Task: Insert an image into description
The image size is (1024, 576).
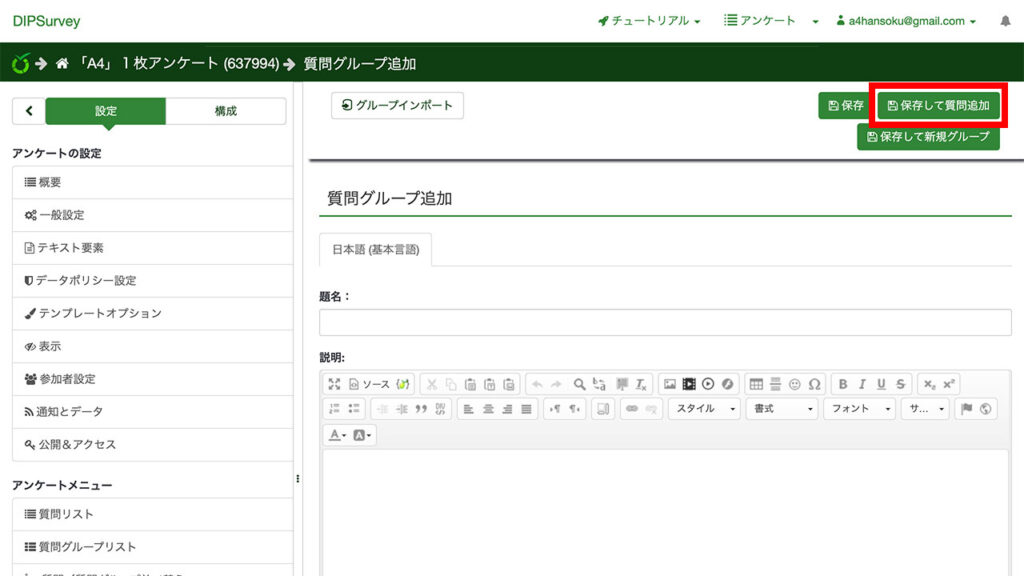Action: (x=669, y=384)
